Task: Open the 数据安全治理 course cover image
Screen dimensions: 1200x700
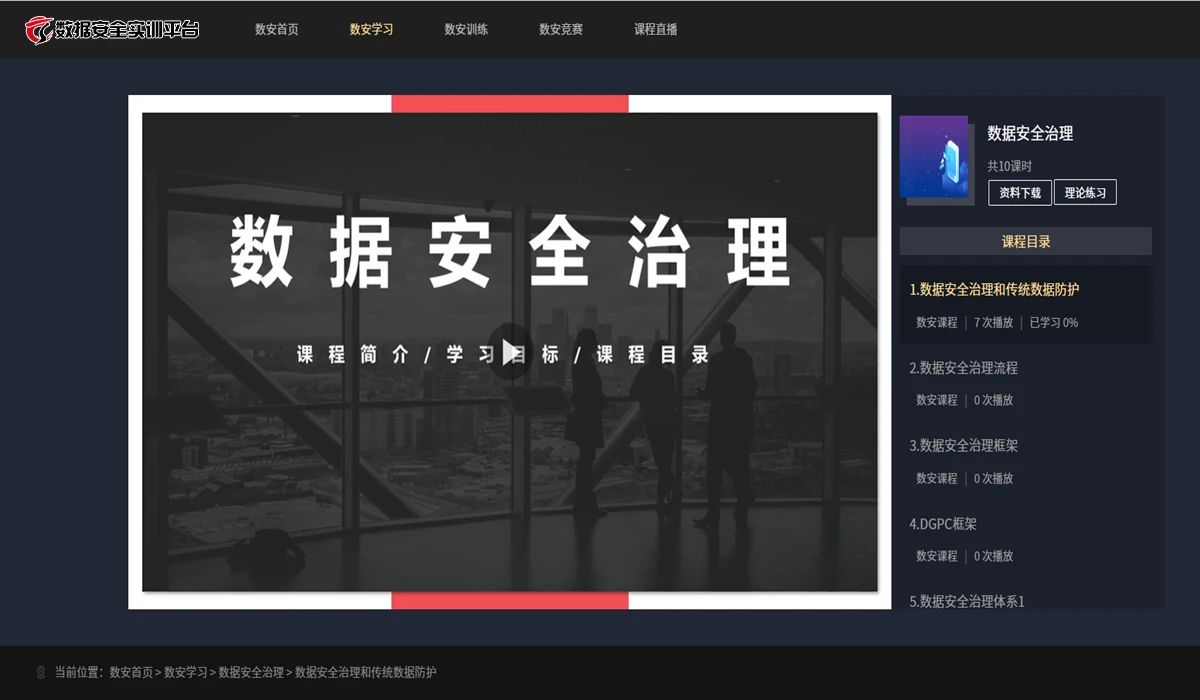Action: point(934,157)
